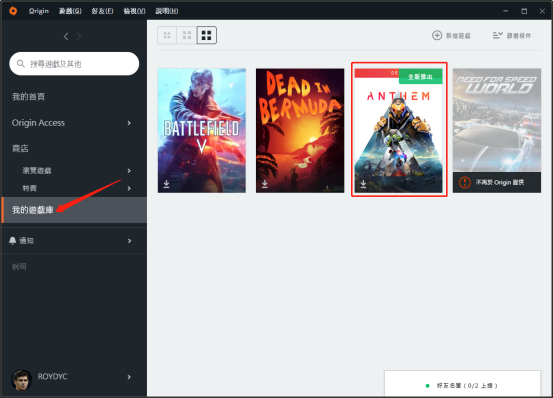Image resolution: width=553 pixels, height=398 pixels.
Task: Expand the ROYDYC account chevron
Action: [x=129, y=377]
